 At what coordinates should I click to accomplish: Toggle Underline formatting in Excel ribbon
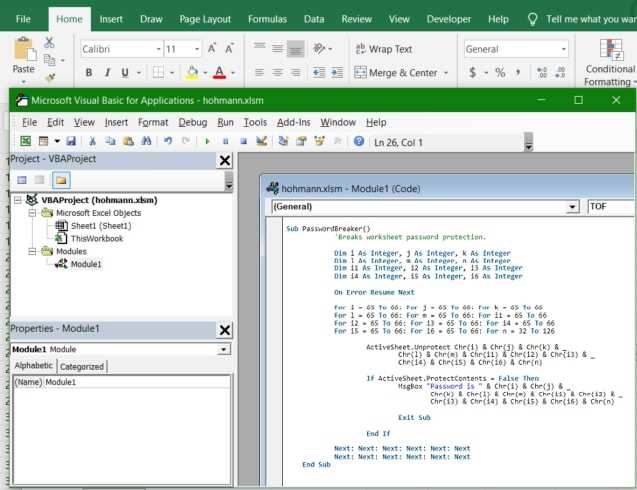pyautogui.click(x=125, y=73)
